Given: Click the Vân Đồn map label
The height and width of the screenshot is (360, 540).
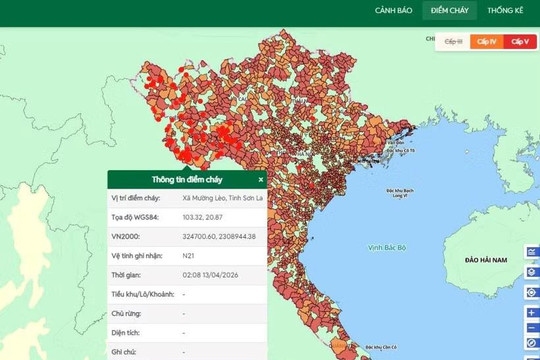Looking at the screenshot, I should point(395,143).
